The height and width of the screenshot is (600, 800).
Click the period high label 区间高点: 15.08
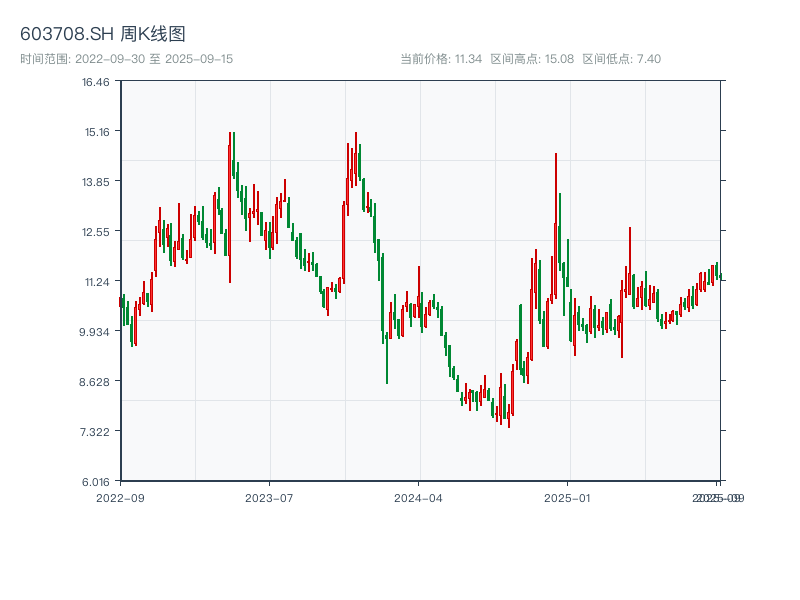tap(532, 59)
